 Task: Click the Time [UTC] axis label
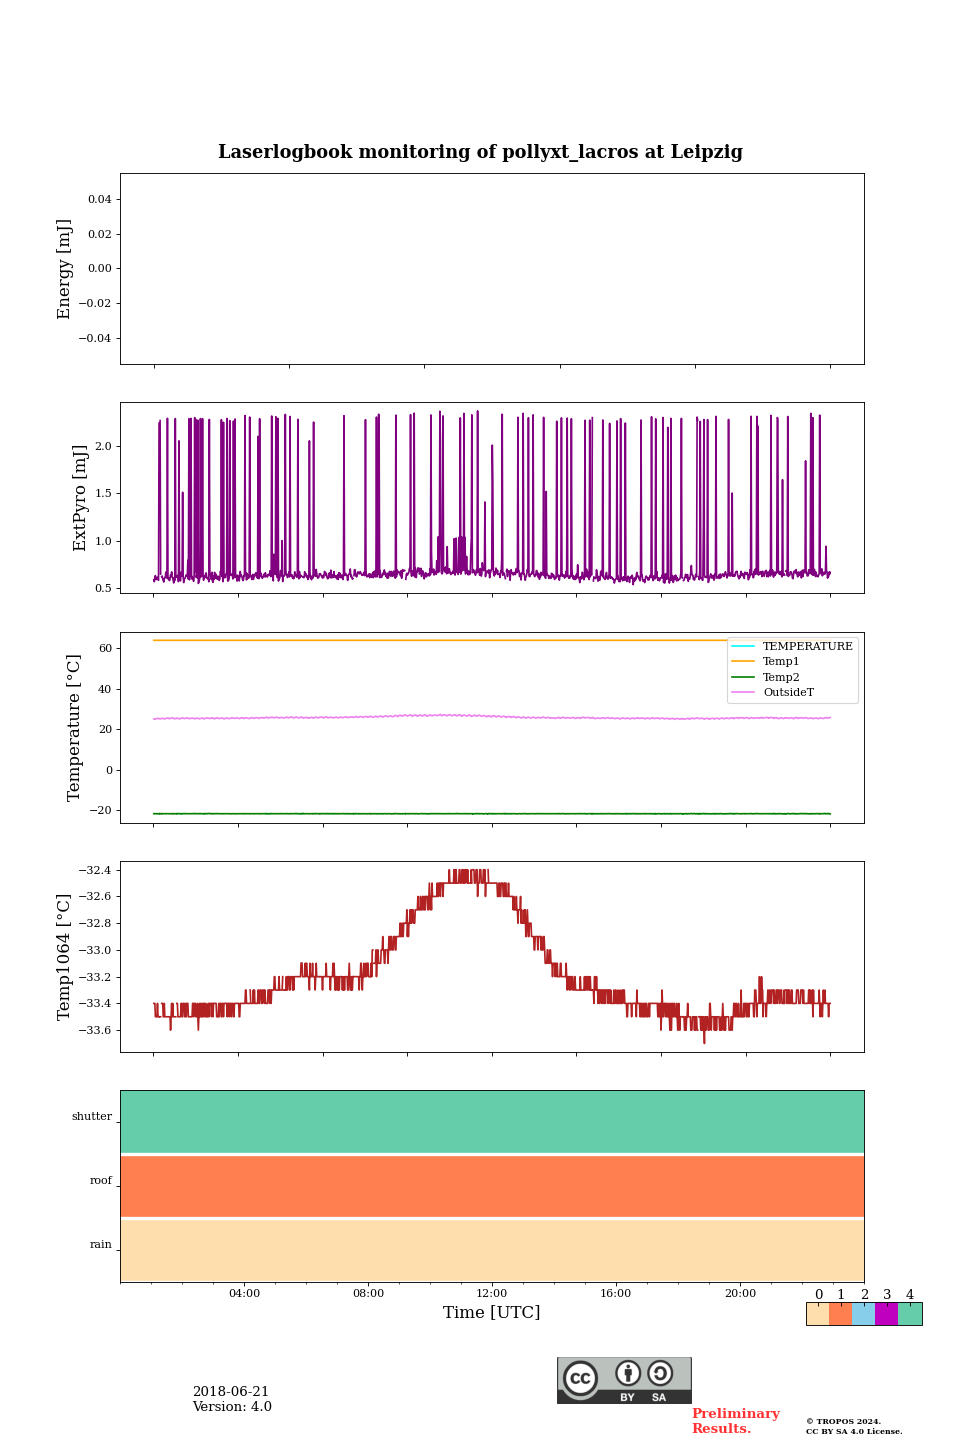pyautogui.click(x=492, y=1312)
